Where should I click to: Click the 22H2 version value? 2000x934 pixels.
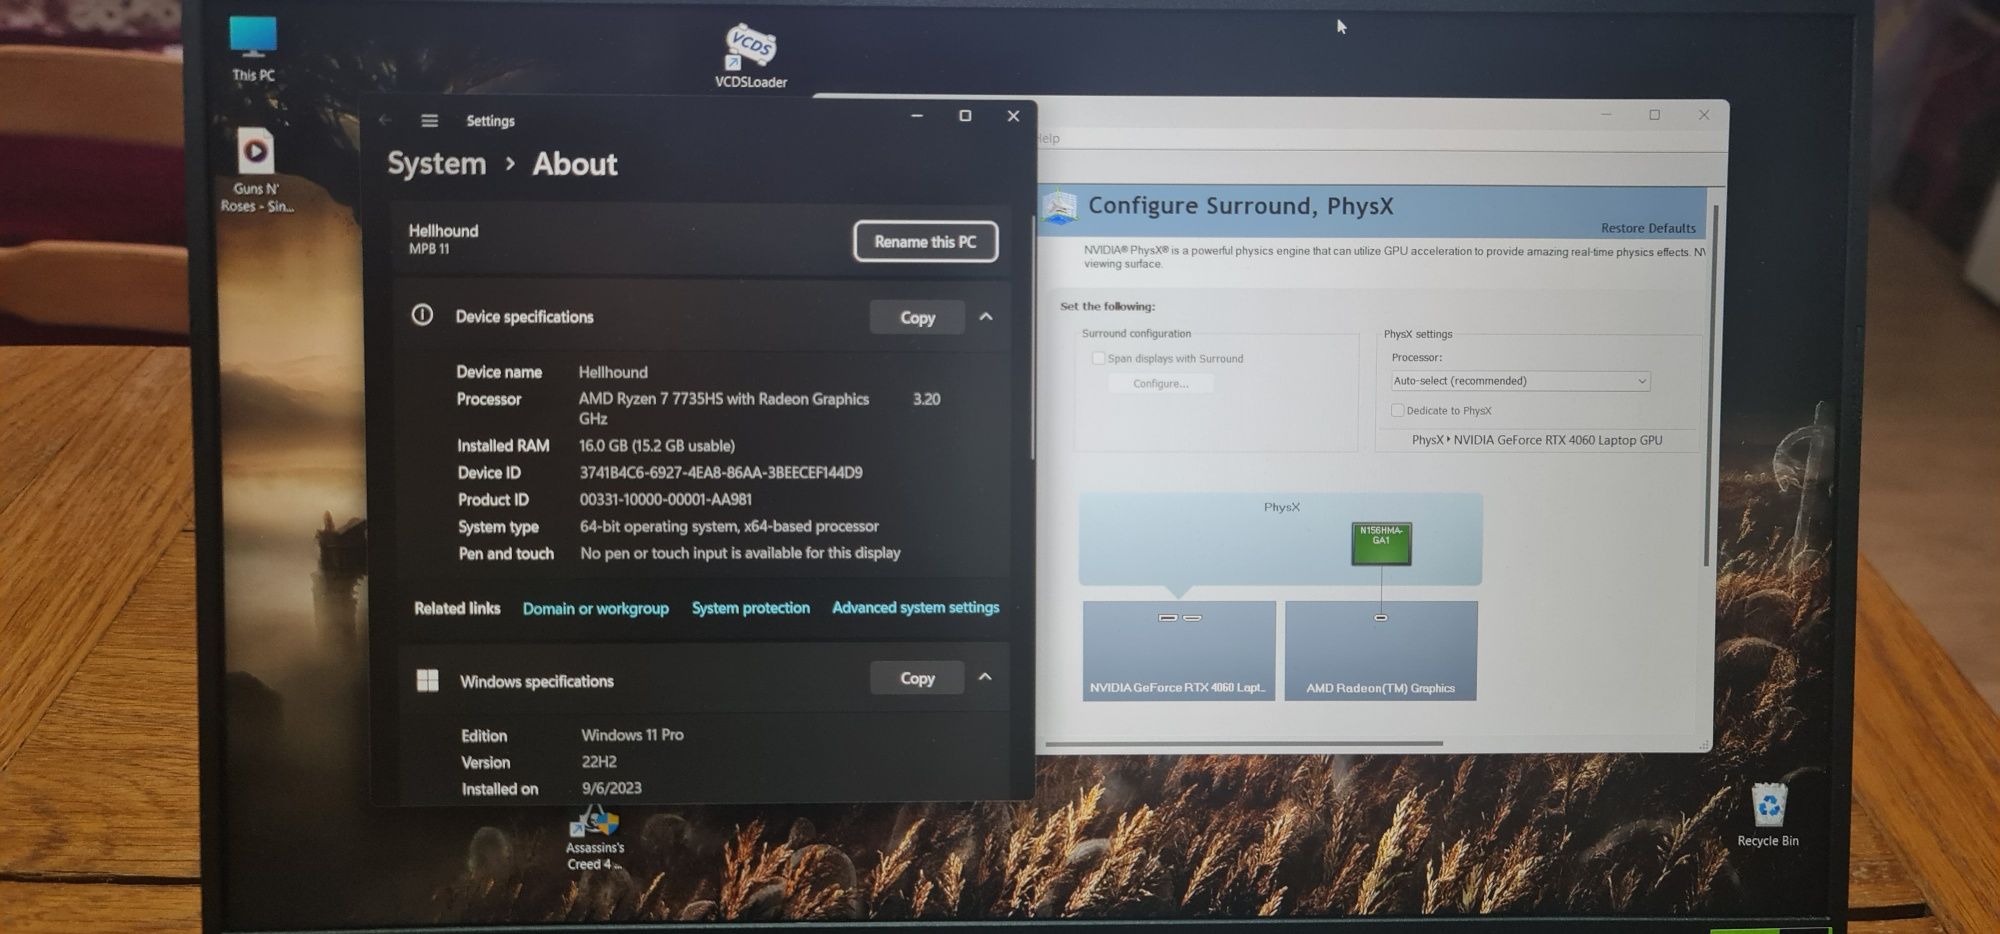click(599, 761)
